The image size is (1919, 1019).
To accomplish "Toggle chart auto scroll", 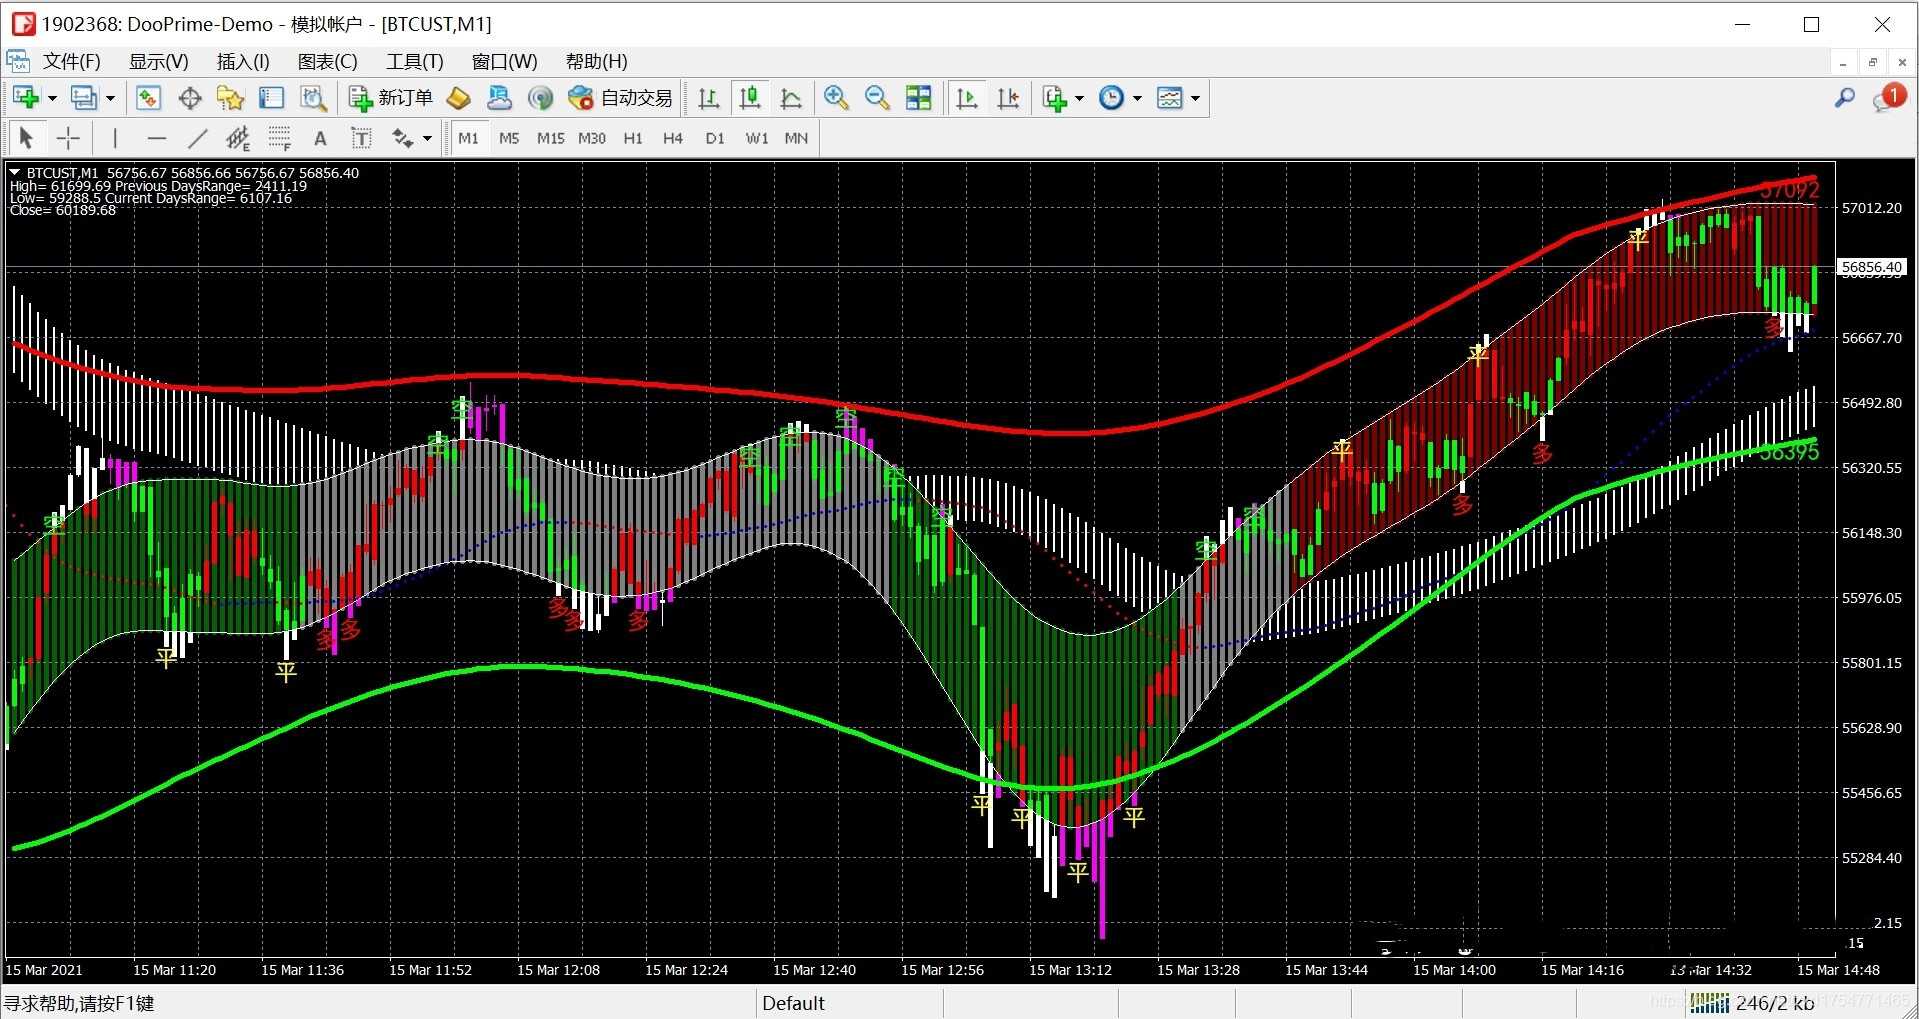I will (x=966, y=98).
